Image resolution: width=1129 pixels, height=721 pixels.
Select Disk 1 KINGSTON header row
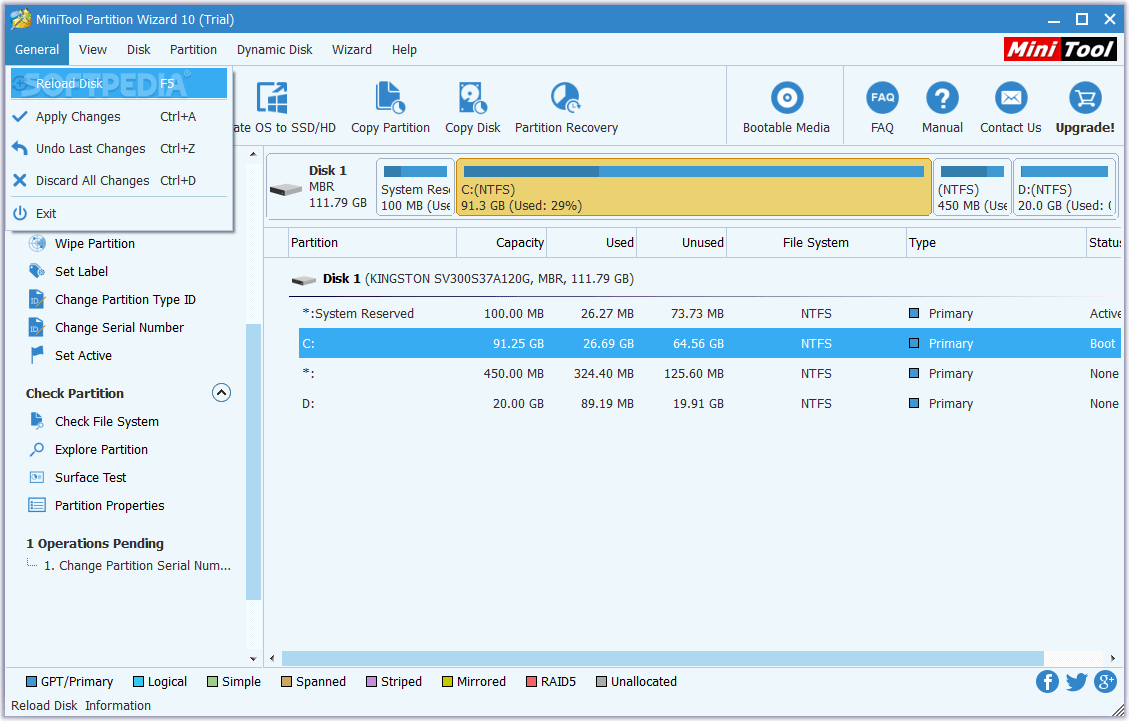705,279
